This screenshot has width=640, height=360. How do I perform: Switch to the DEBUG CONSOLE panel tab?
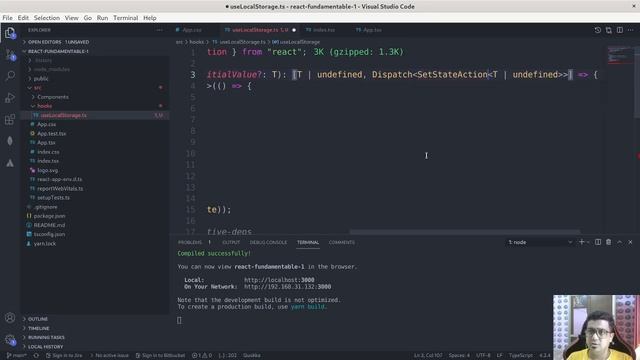(x=268, y=242)
